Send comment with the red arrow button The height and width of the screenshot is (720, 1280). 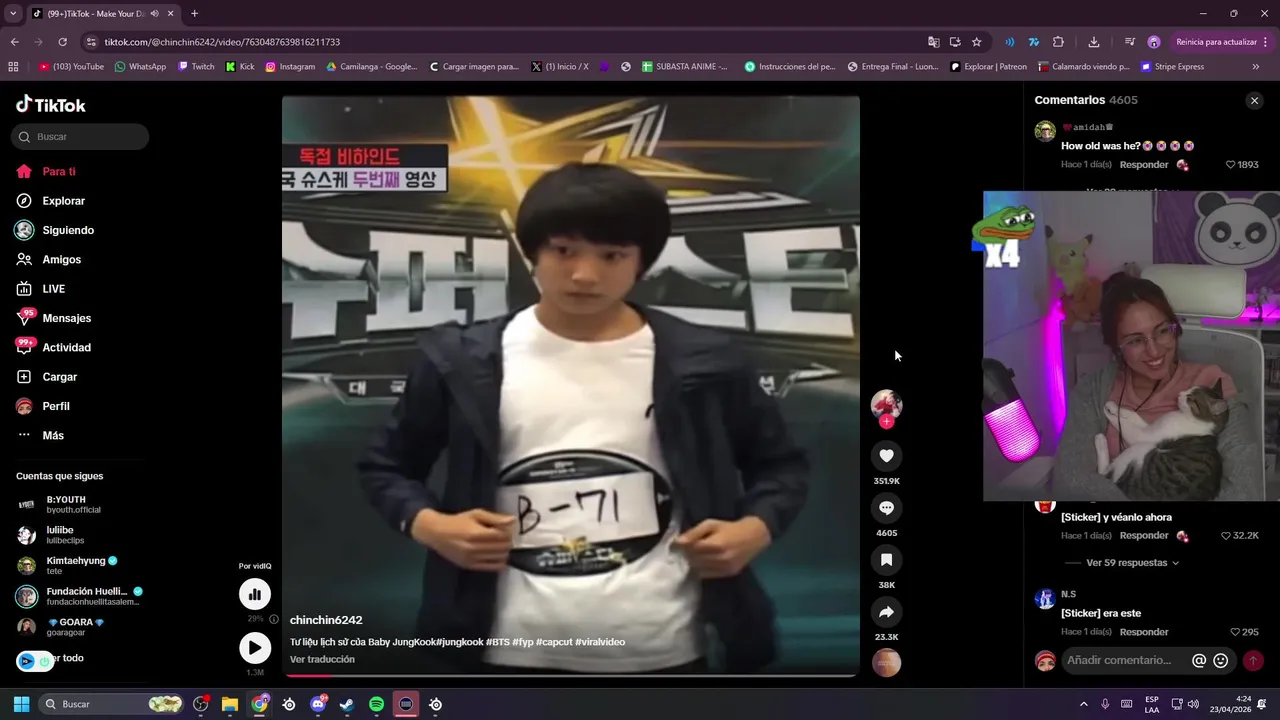1252,660
